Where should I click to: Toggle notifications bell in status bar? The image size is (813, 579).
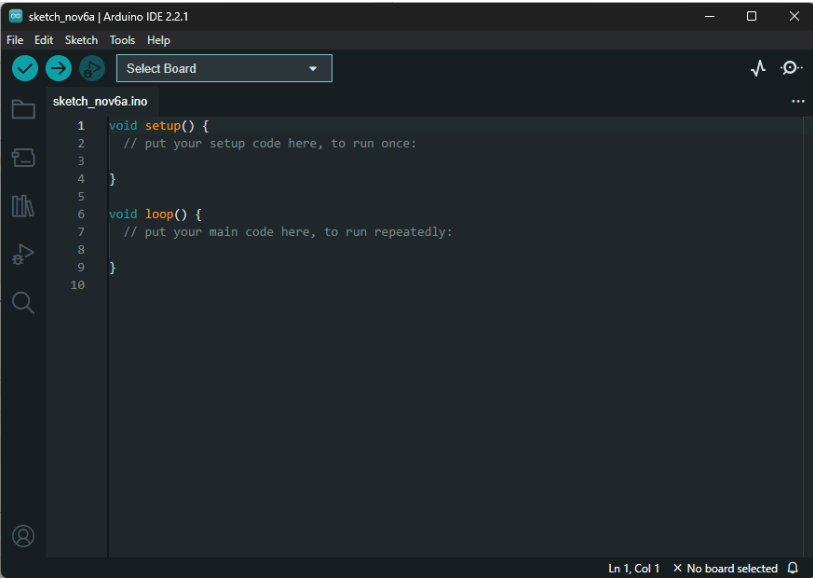pyautogui.click(x=793, y=568)
